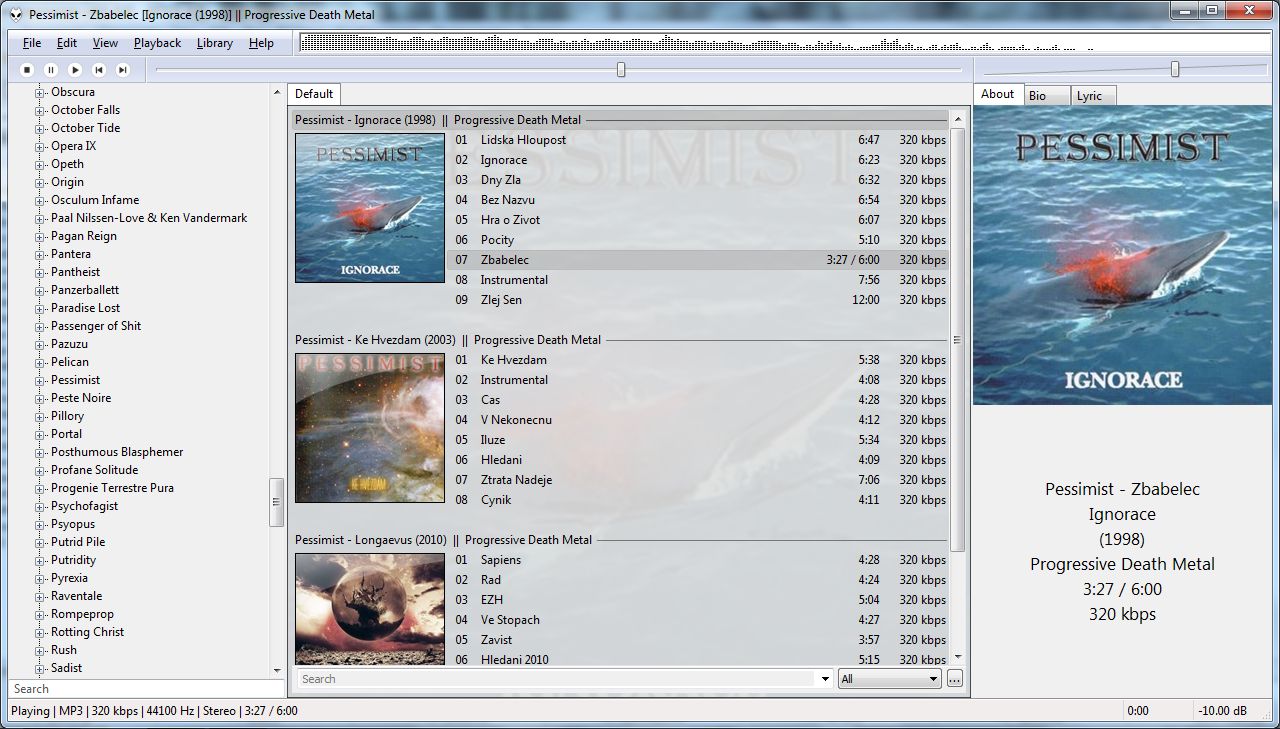The height and width of the screenshot is (729, 1280).
Task: Skip to the previous track
Action: (x=99, y=69)
